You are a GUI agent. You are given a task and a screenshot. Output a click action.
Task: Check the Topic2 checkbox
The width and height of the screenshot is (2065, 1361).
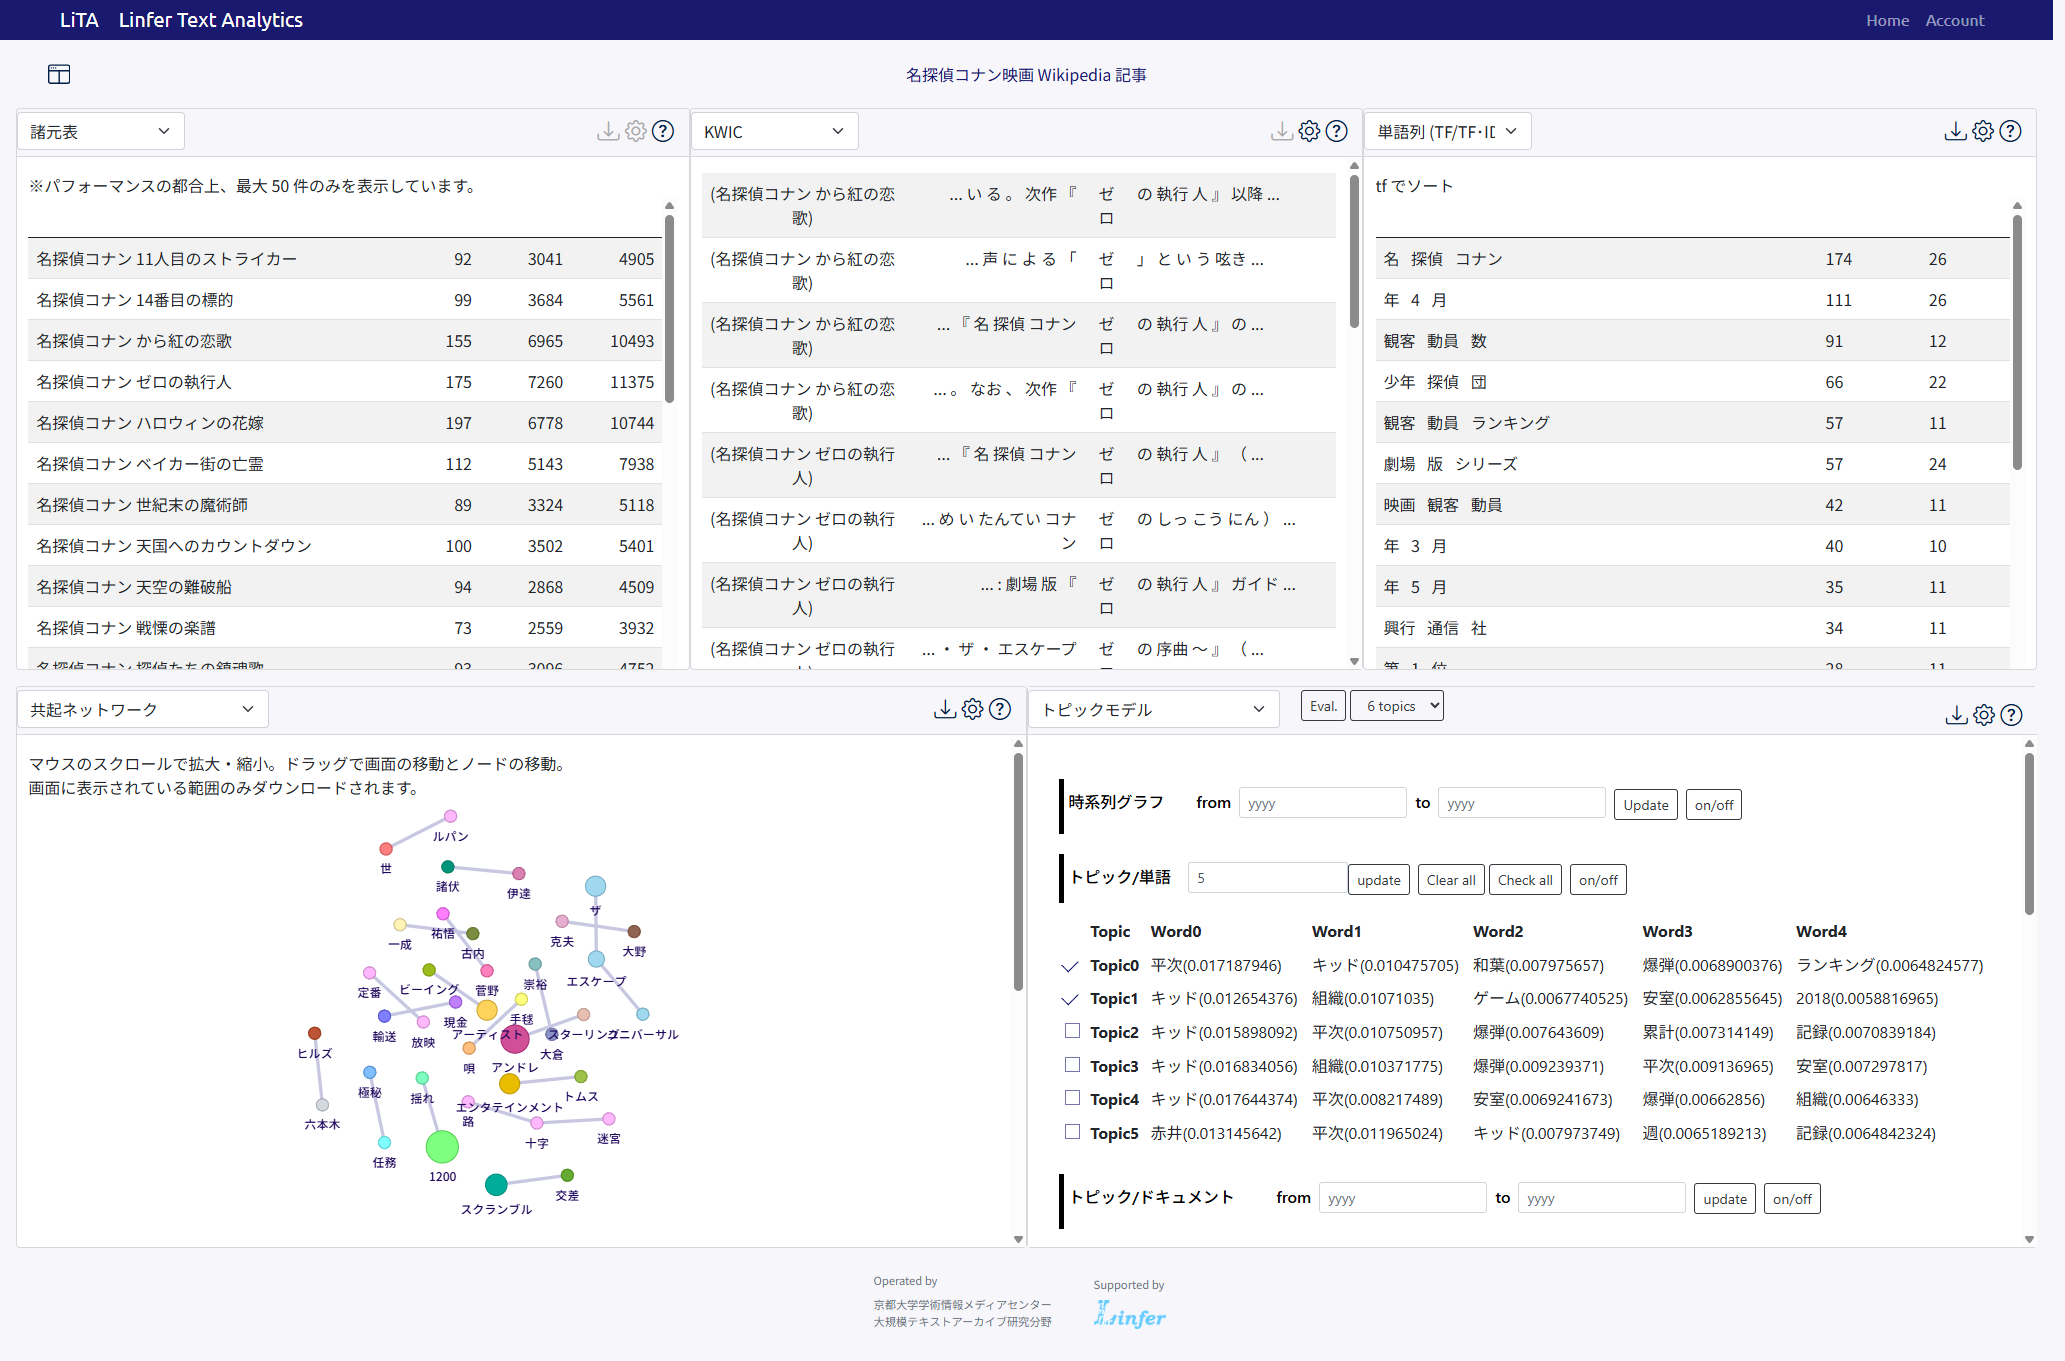[1072, 1031]
